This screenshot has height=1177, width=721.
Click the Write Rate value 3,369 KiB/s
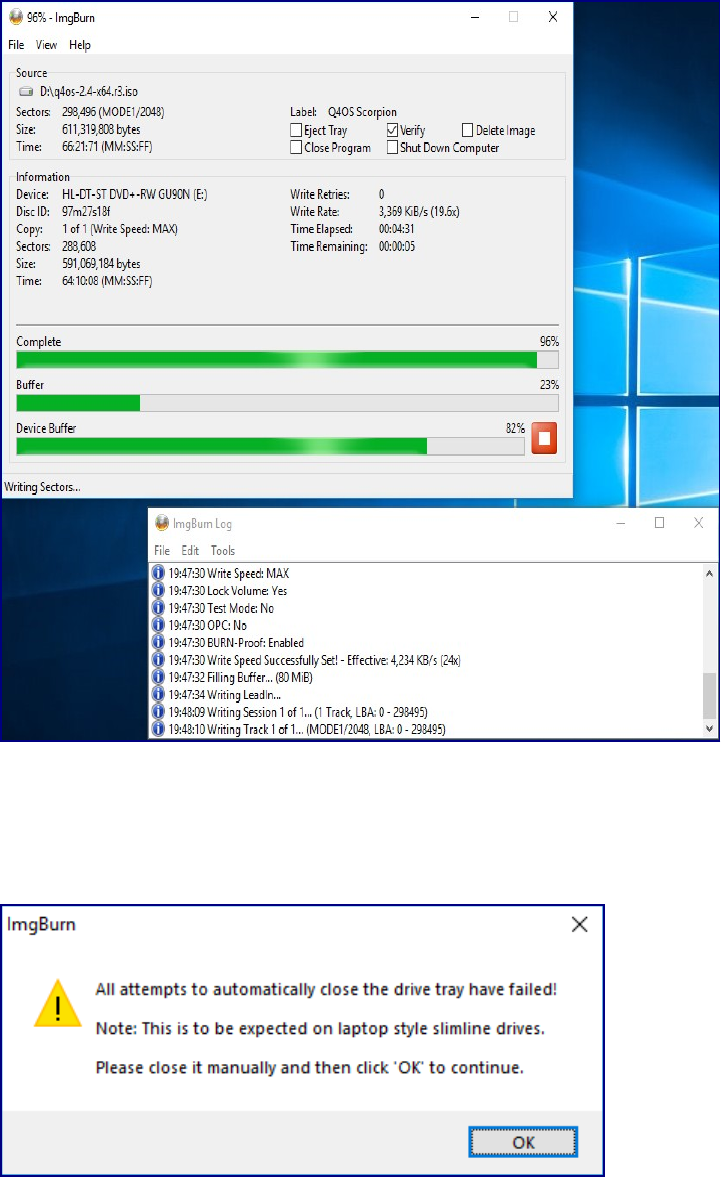coord(419,211)
